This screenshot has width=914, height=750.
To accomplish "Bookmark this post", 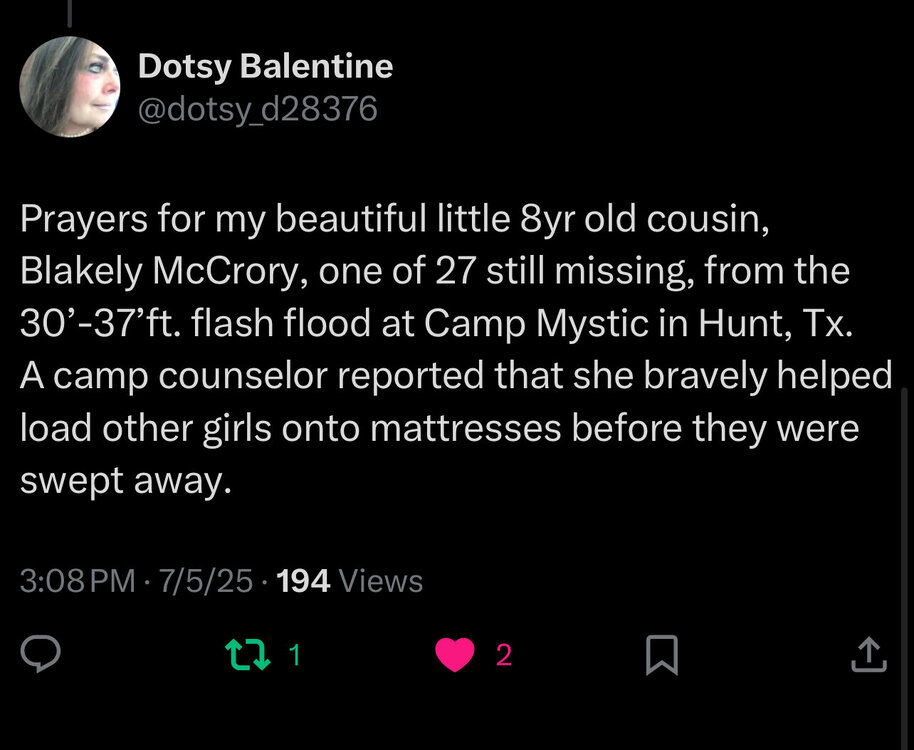I will click(x=662, y=655).
